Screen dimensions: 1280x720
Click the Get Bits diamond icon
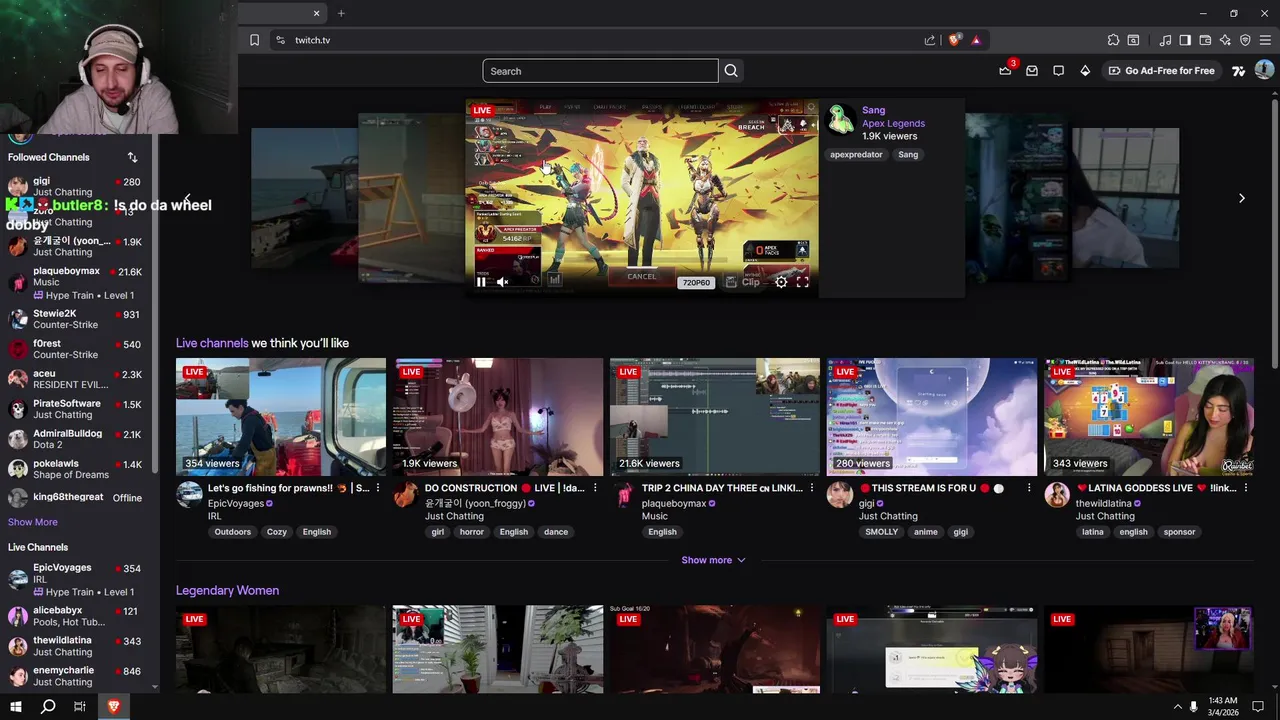click(x=1085, y=71)
